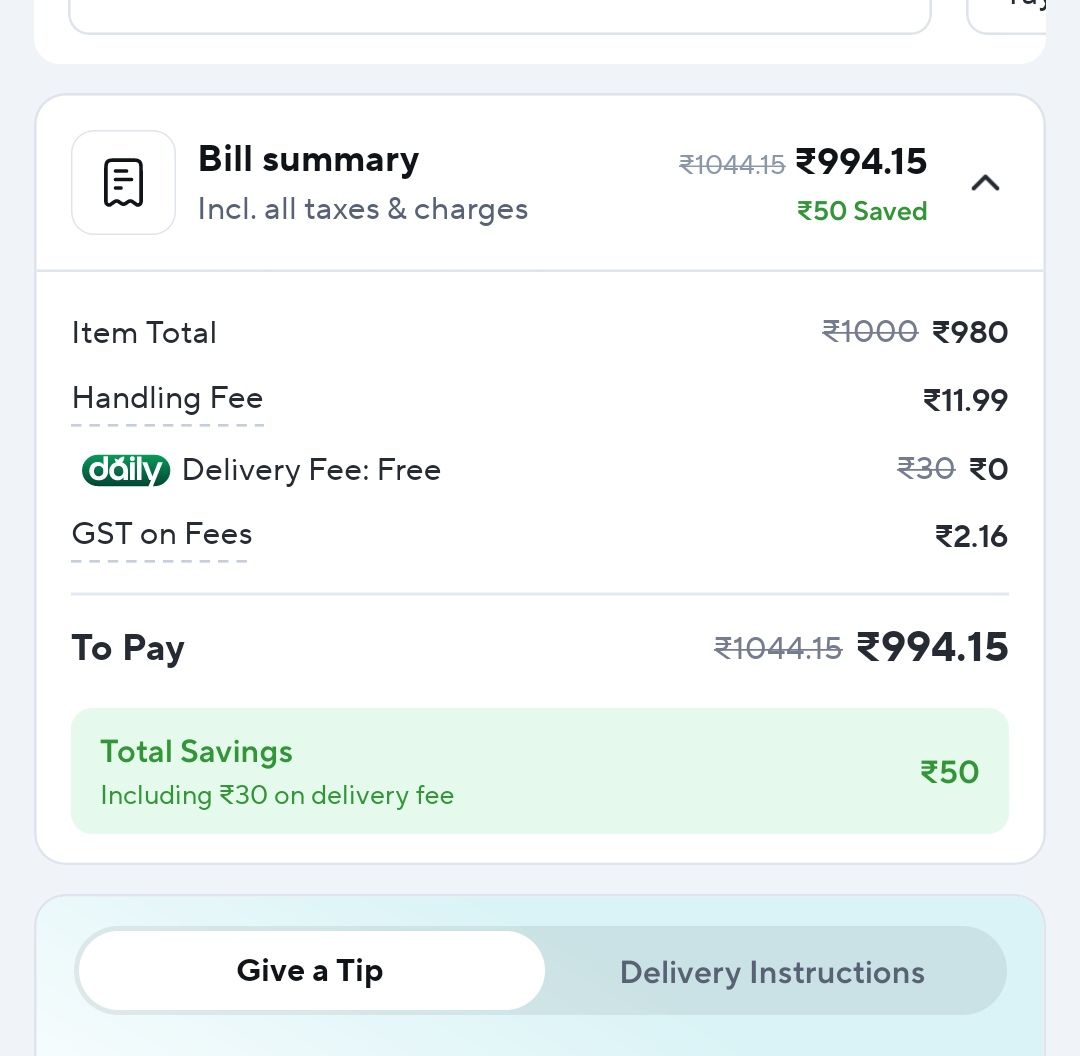The height and width of the screenshot is (1056, 1080).
Task: Click the Bill summary heading
Action: point(308,160)
